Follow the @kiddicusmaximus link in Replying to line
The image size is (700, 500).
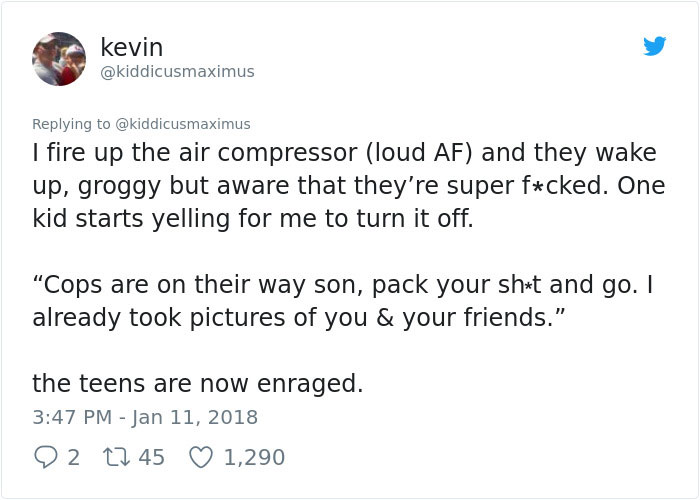click(183, 124)
